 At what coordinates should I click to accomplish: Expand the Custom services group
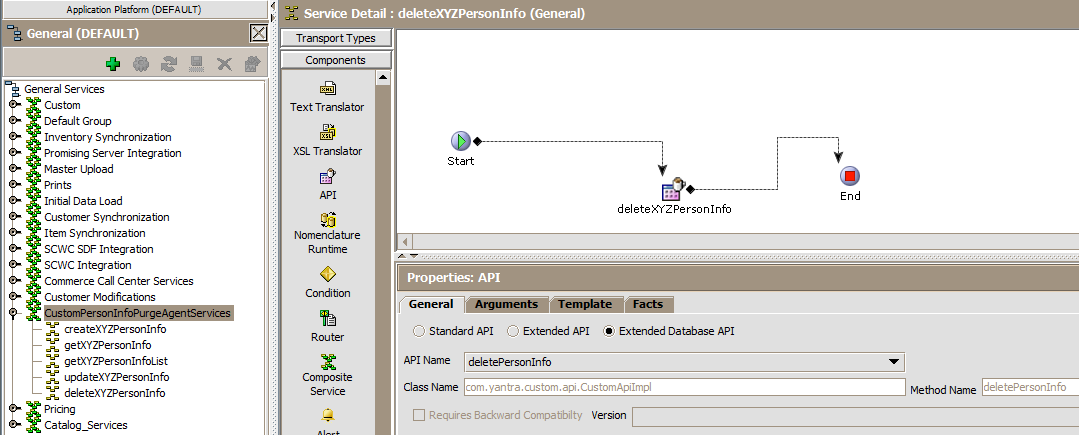tap(14, 105)
